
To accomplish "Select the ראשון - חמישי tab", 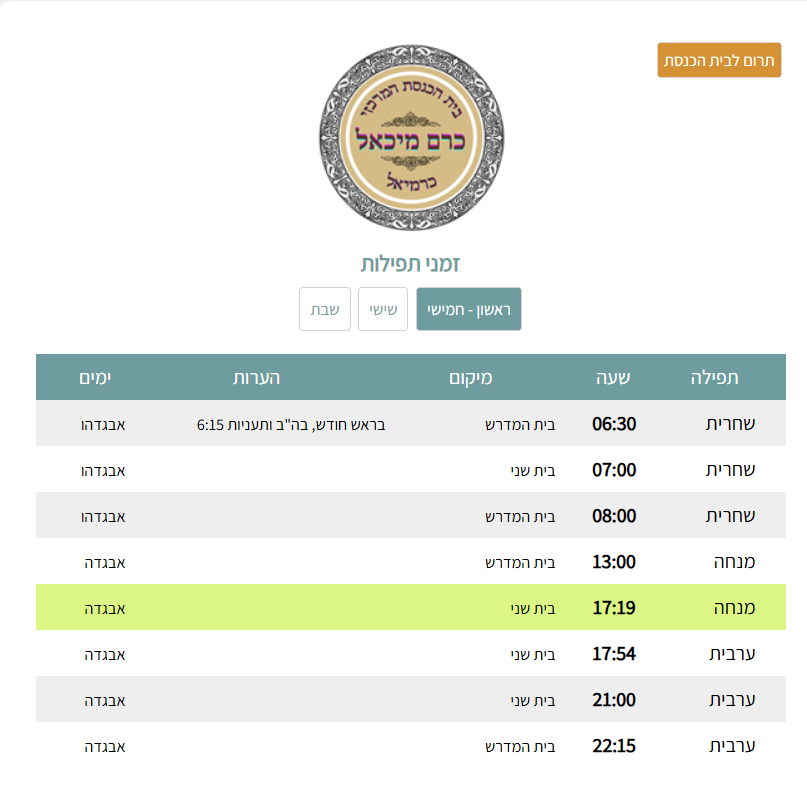I will 468,309.
